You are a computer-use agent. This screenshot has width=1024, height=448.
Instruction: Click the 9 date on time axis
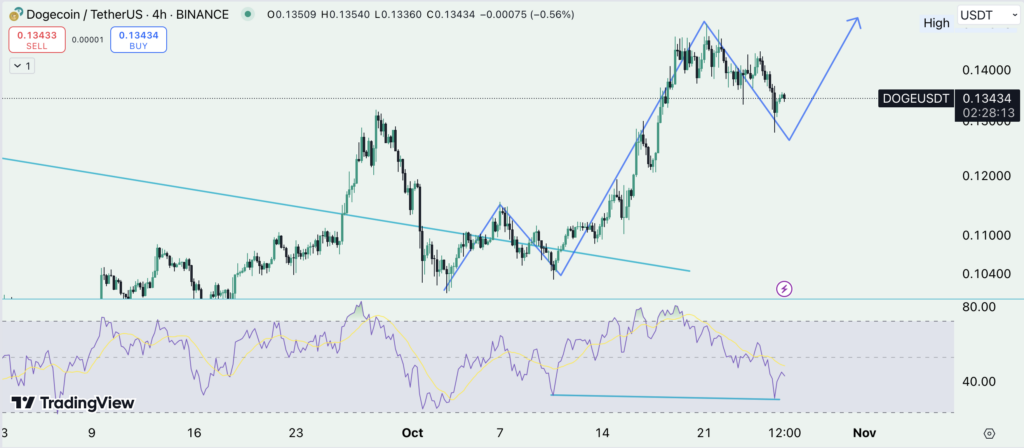click(x=92, y=432)
